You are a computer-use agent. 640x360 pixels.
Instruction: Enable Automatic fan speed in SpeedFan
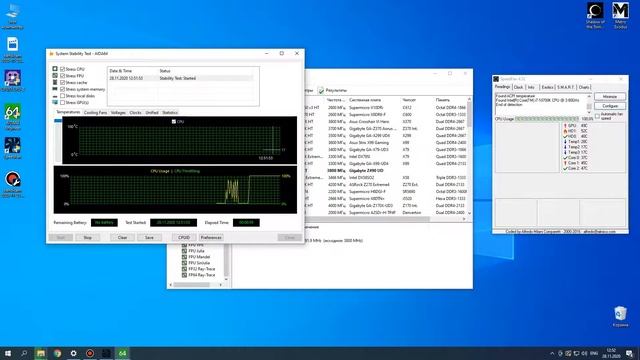click(x=598, y=116)
